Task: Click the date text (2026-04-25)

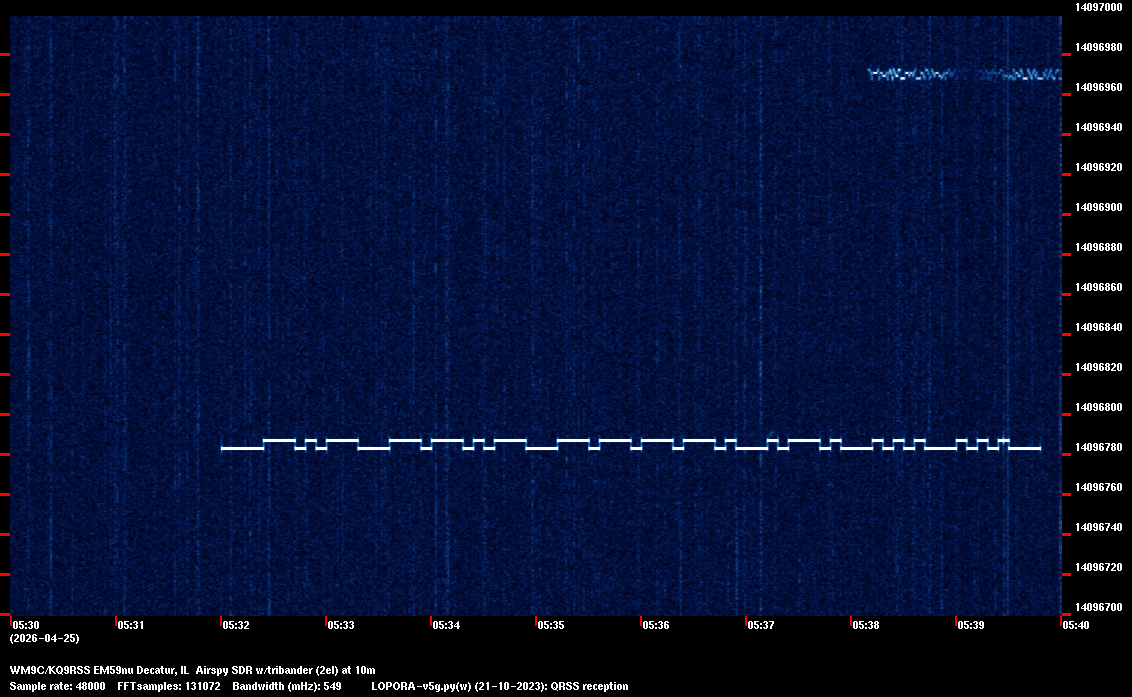Action: coord(45,638)
